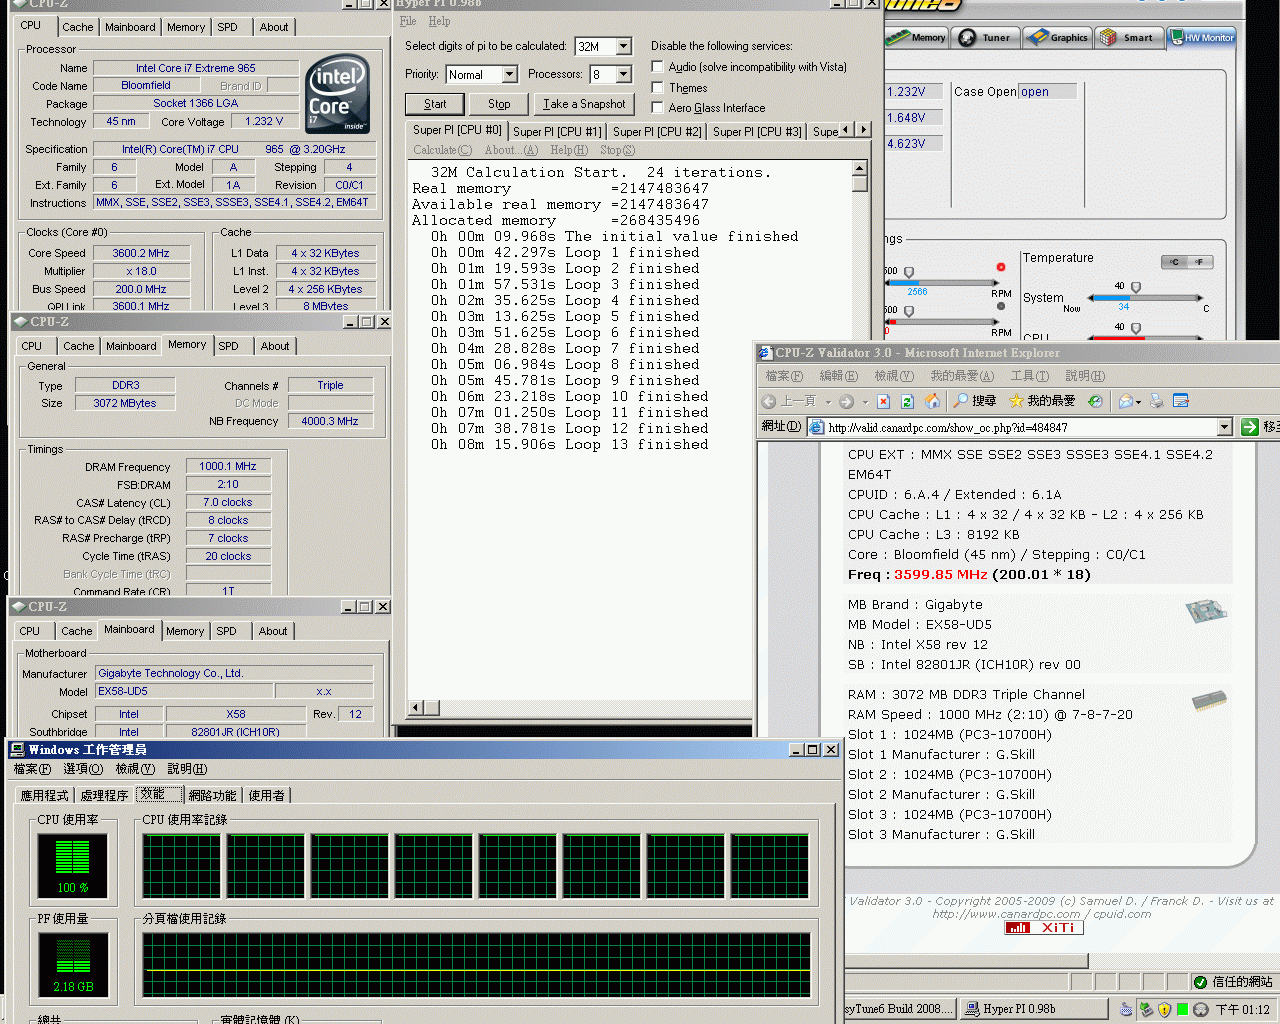Viewport: 1280px width, 1024px height.
Task: Click safely remove hardware tray icon
Action: (x=1146, y=1010)
